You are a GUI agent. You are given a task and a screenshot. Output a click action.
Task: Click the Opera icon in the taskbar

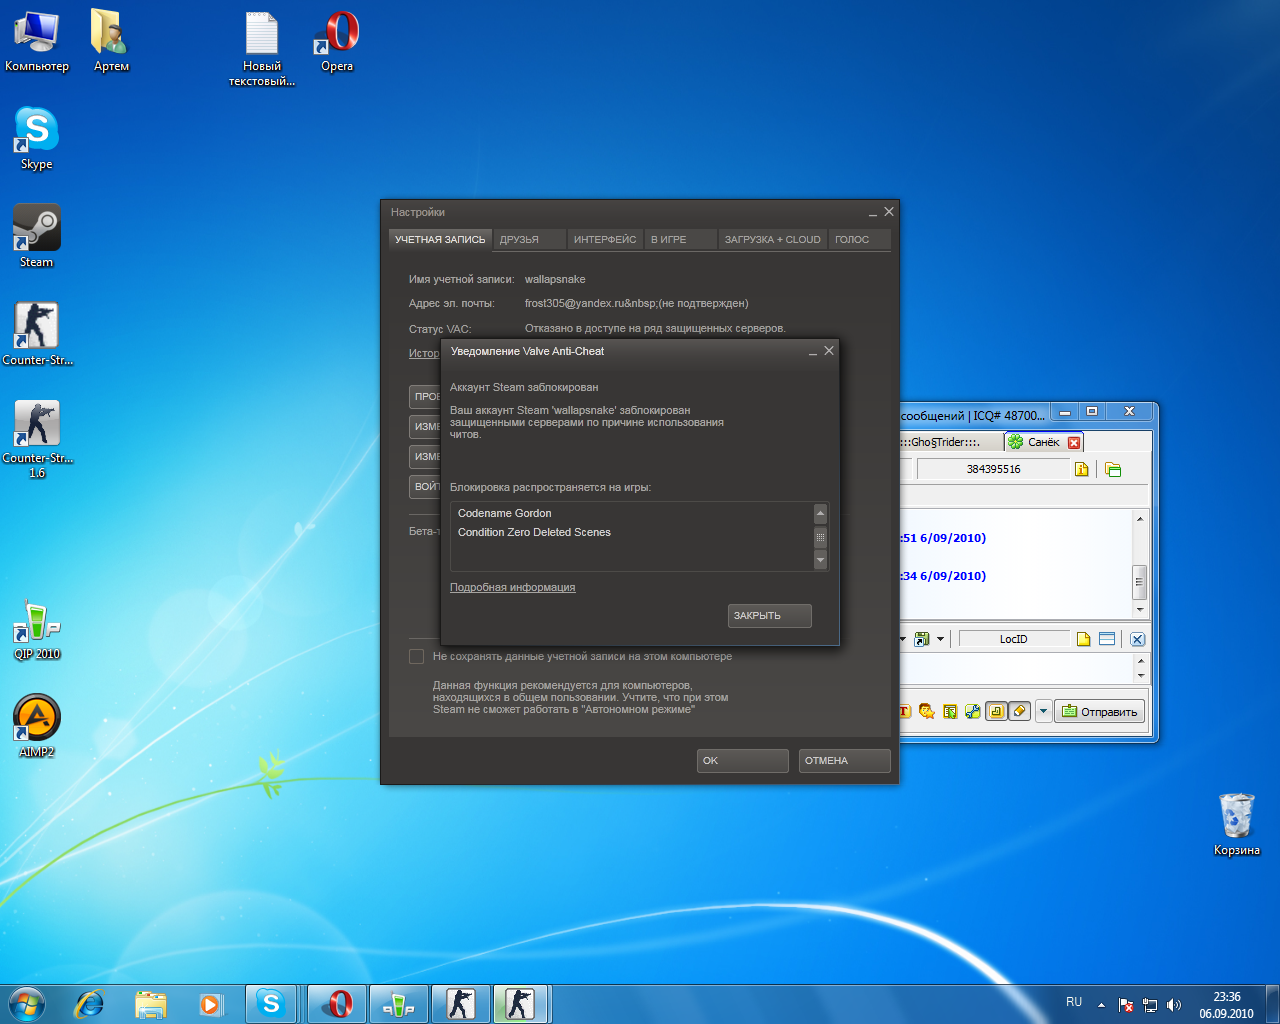click(337, 1004)
